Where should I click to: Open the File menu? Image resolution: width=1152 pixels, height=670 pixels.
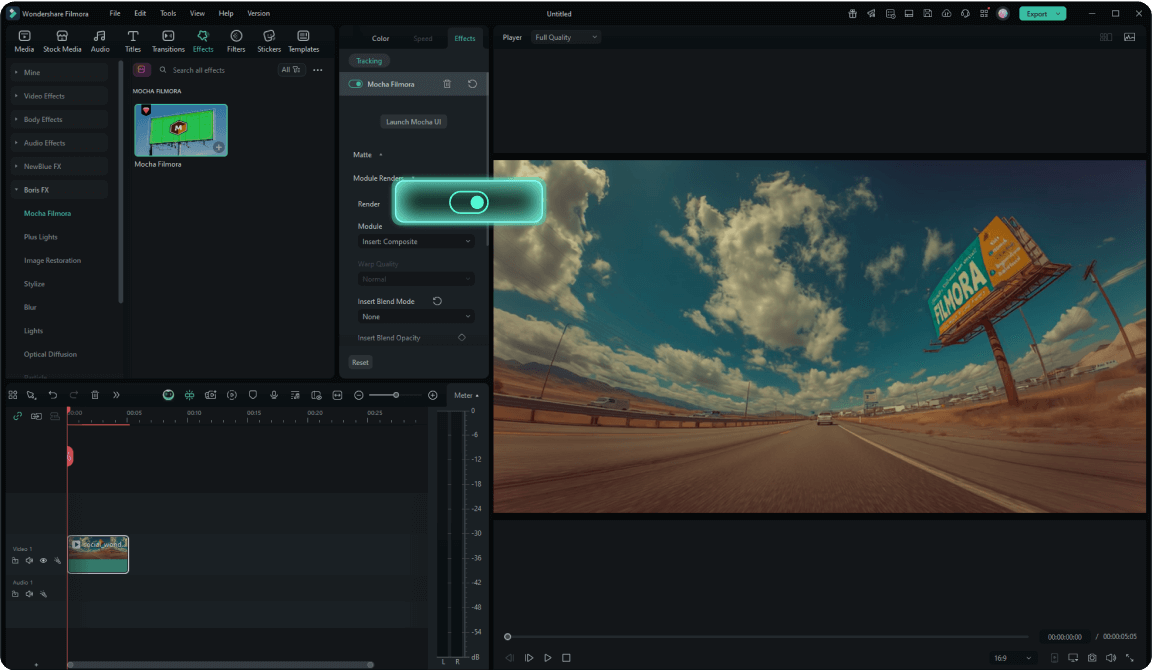point(115,13)
